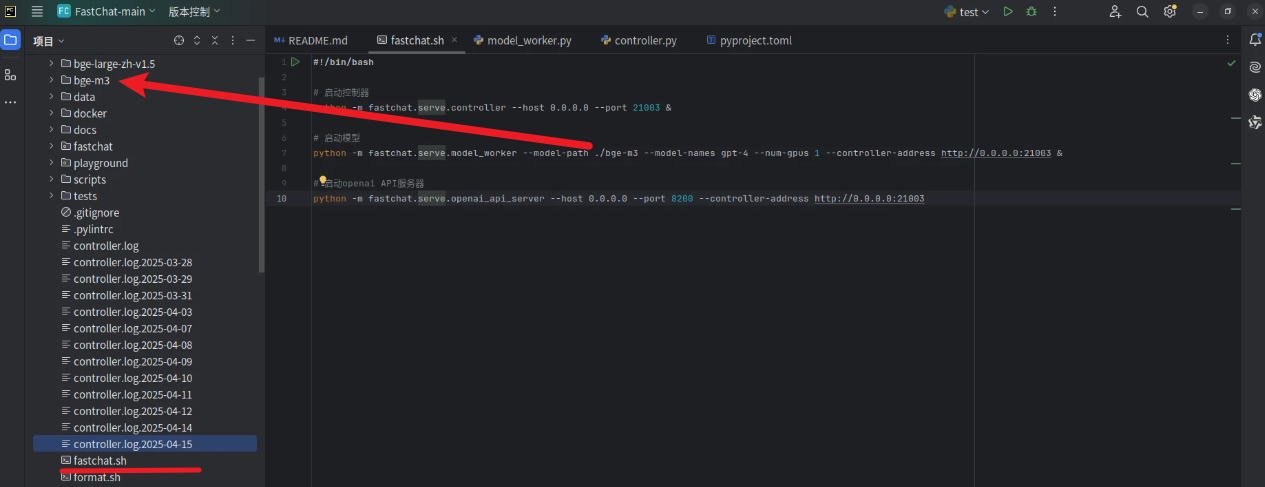Open the Structure tool window icon

point(11,75)
